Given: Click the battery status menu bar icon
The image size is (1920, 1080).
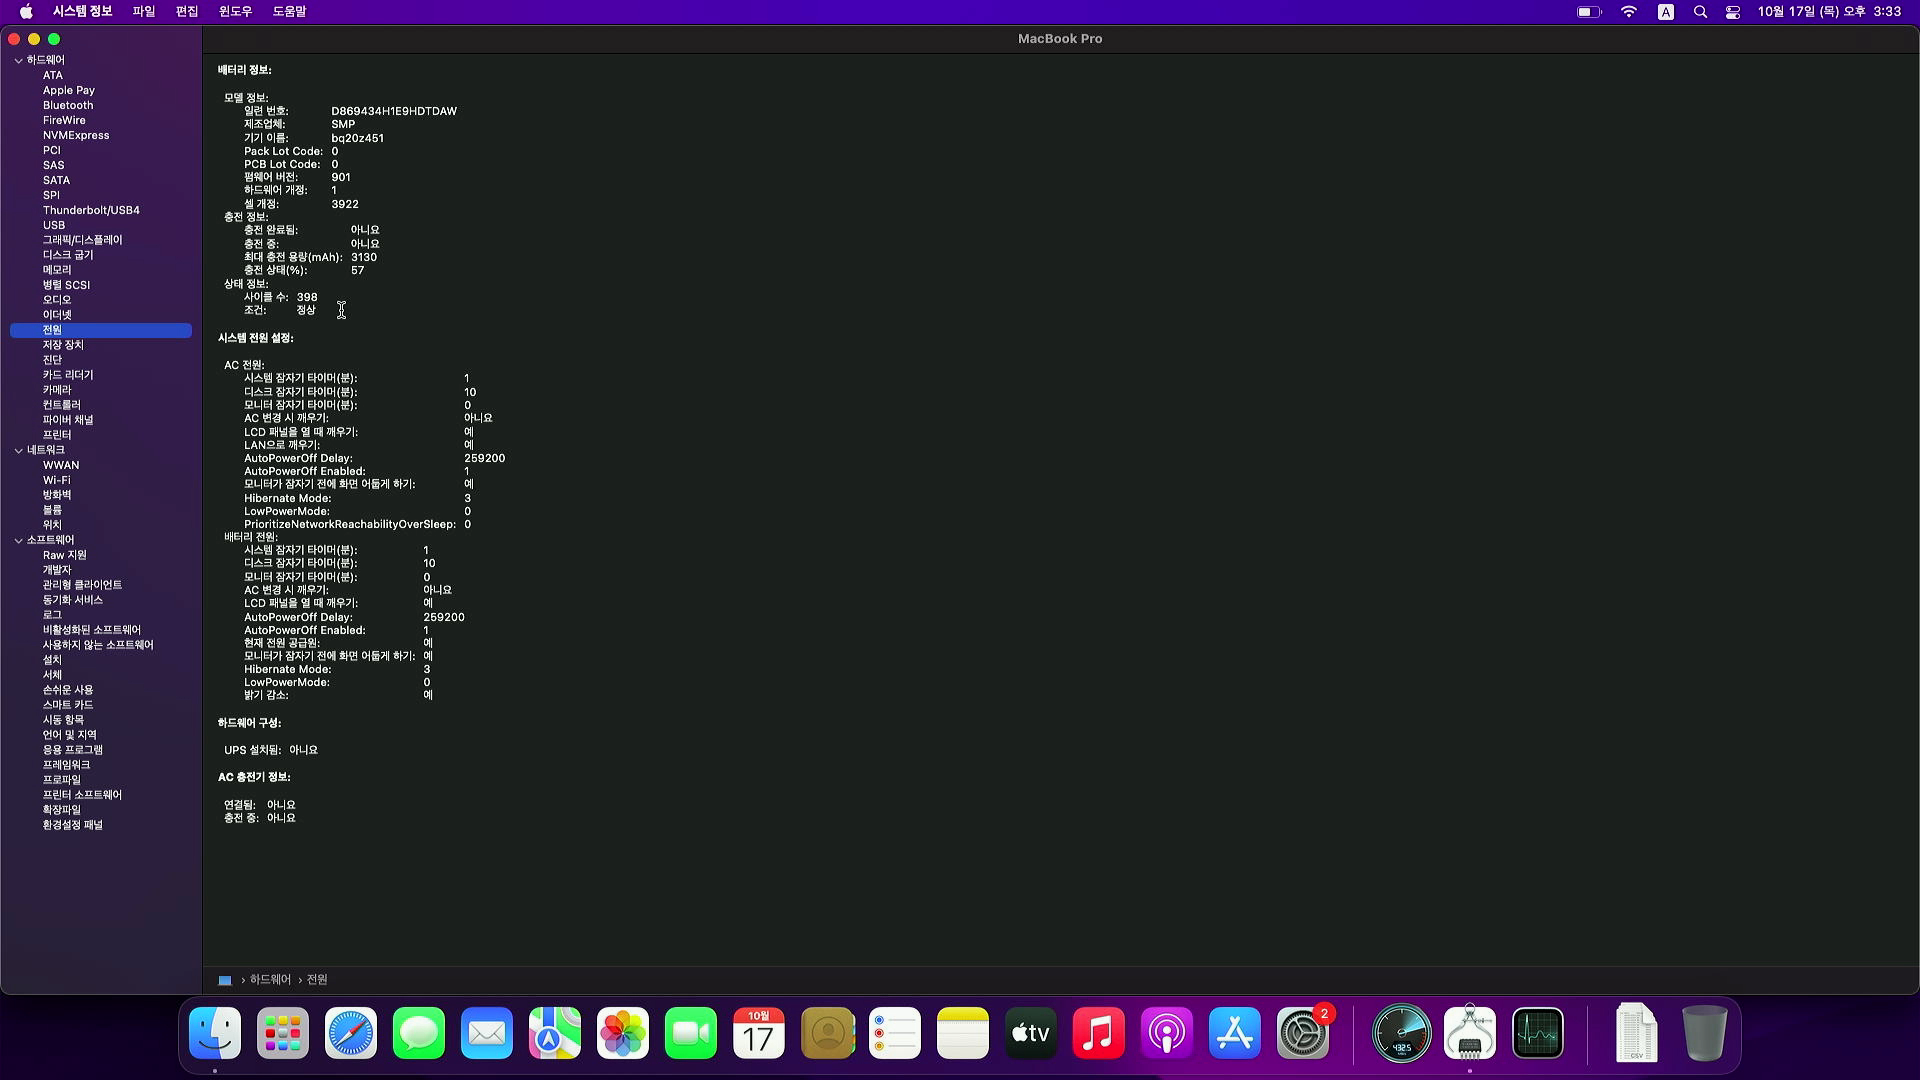Looking at the screenshot, I should 1589,12.
